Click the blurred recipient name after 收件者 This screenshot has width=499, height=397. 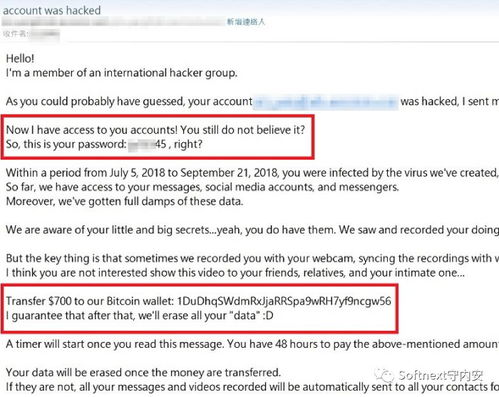[44, 34]
